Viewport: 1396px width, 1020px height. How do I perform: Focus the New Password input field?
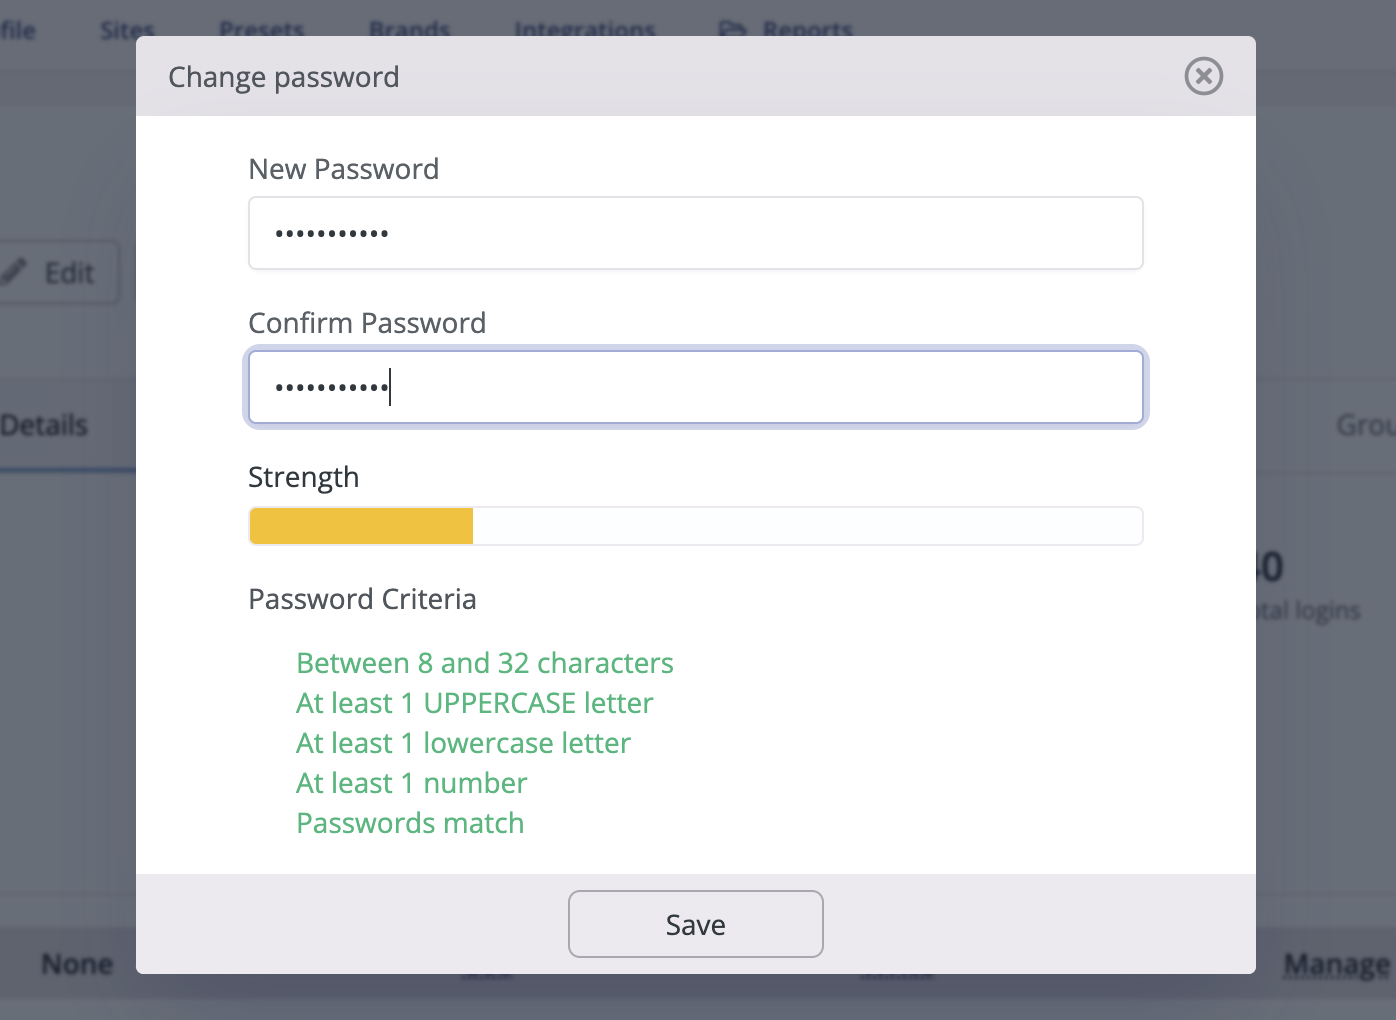coord(695,233)
